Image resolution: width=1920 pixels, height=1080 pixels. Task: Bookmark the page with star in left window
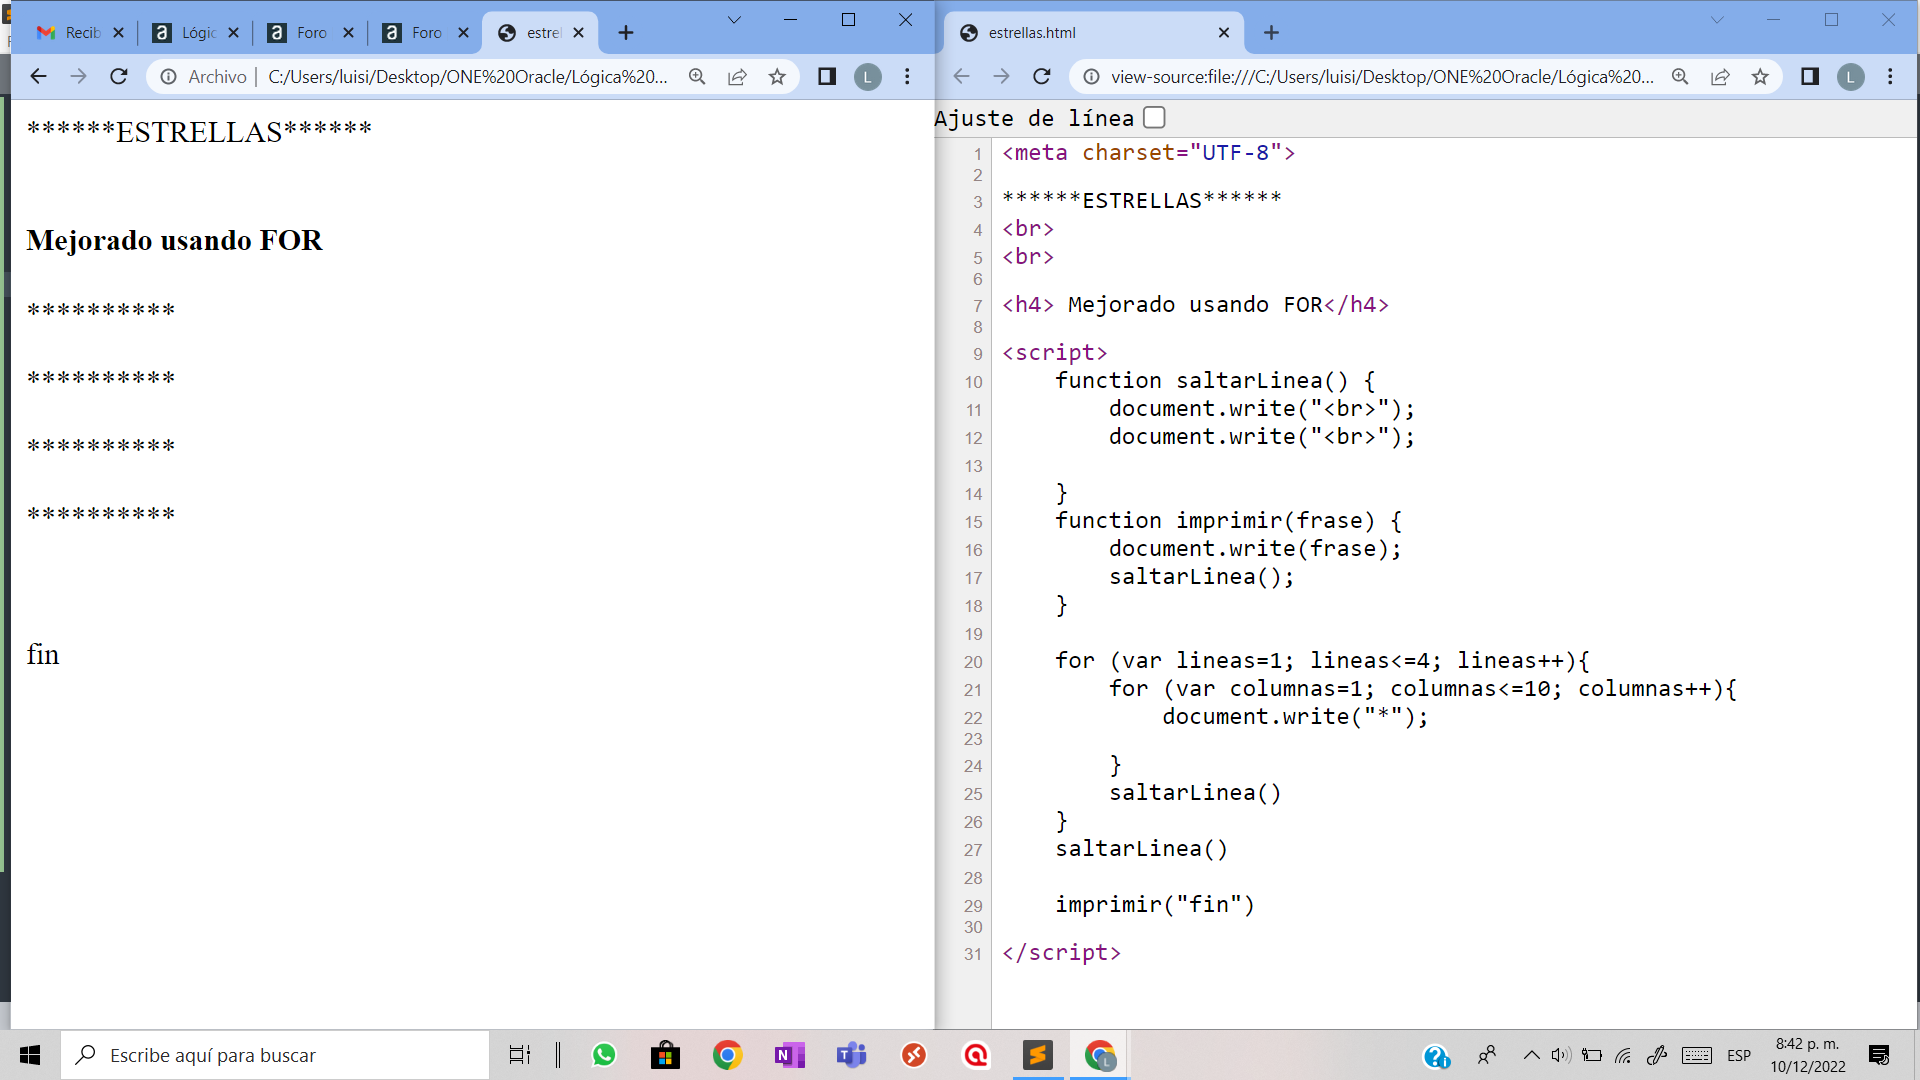click(x=777, y=77)
